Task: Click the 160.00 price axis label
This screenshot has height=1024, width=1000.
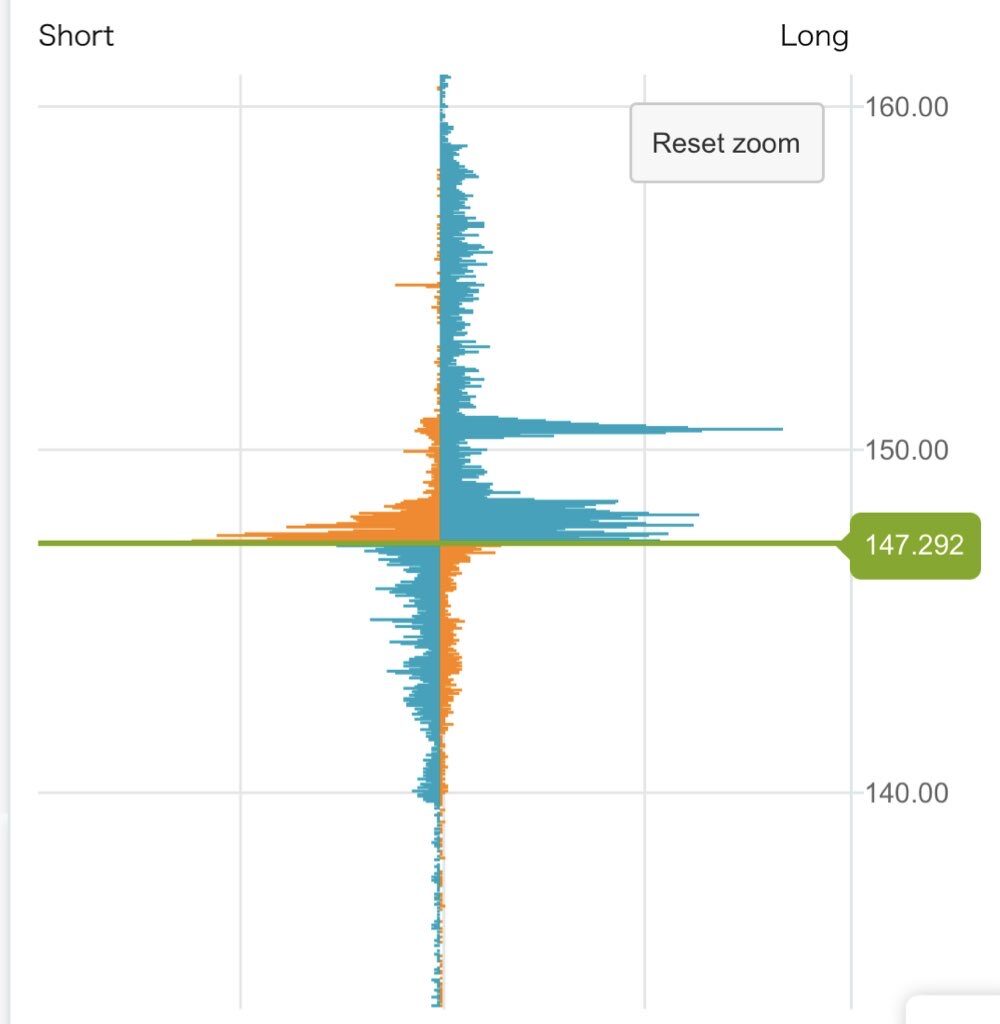Action: pyautogui.click(x=907, y=106)
